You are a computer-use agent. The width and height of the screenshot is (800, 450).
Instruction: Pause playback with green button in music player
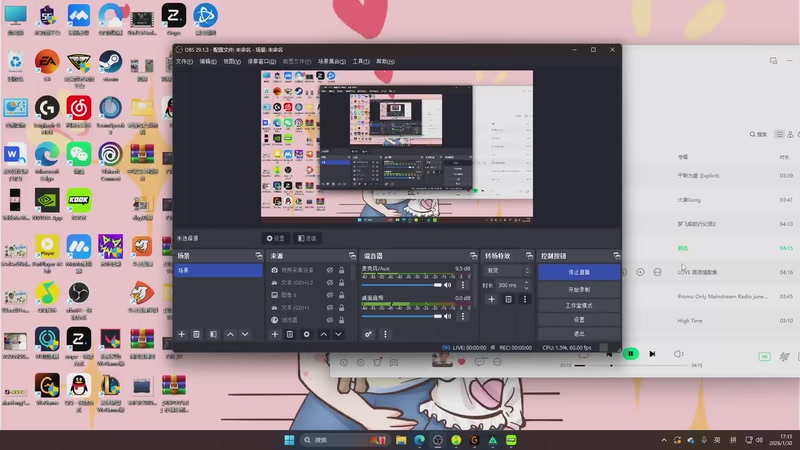631,354
